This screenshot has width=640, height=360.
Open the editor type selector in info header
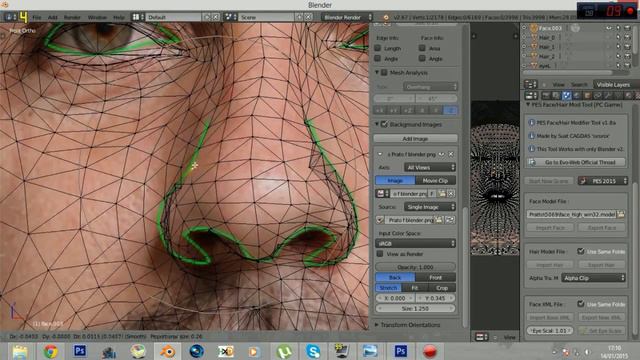[x=10, y=17]
